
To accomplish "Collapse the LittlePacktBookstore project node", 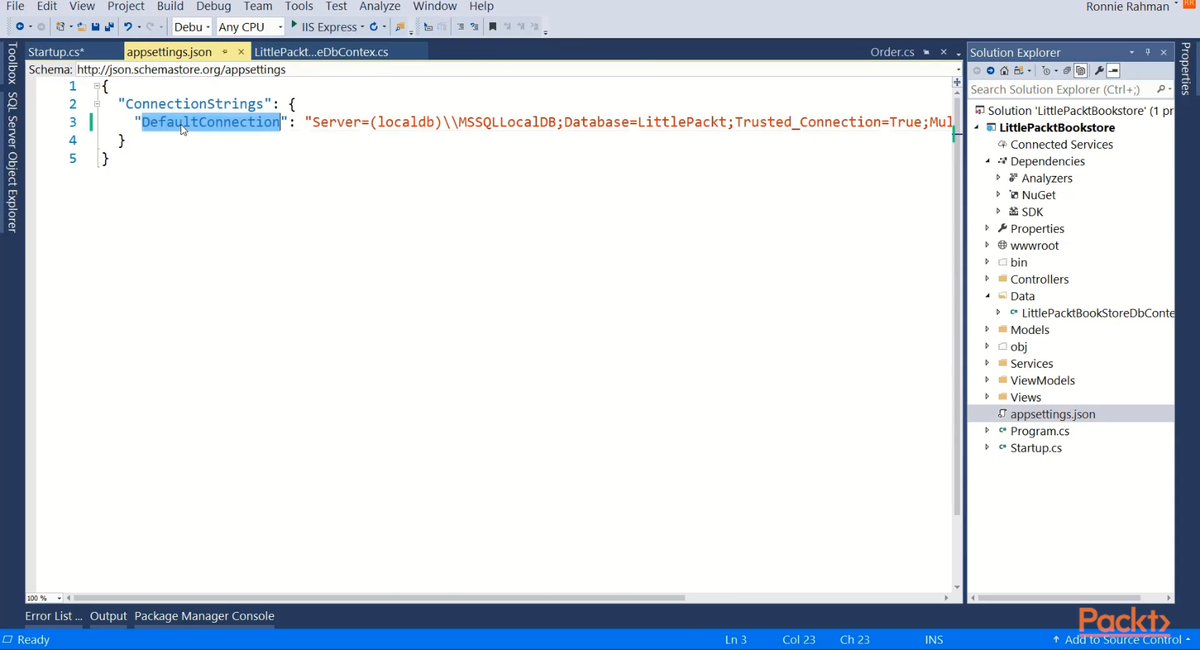I will tap(977, 127).
